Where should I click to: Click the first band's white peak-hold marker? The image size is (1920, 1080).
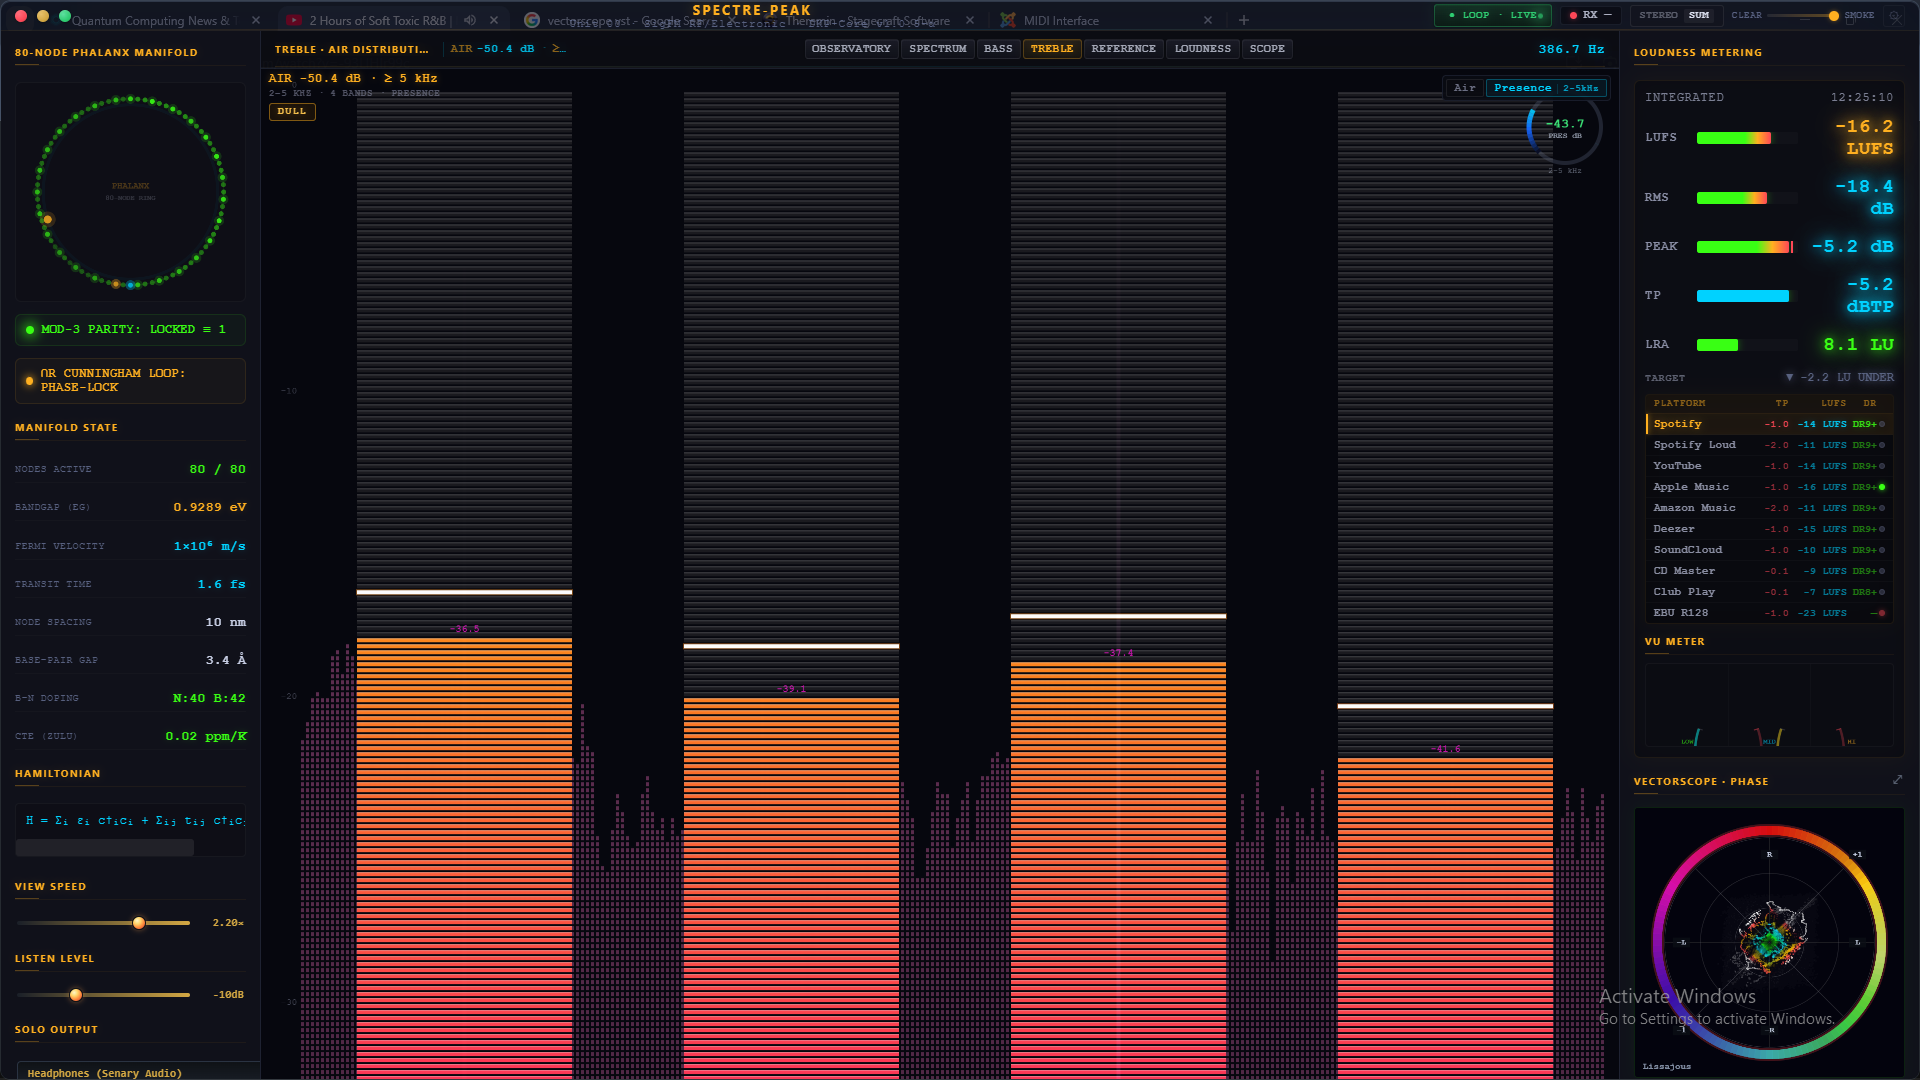[464, 592]
